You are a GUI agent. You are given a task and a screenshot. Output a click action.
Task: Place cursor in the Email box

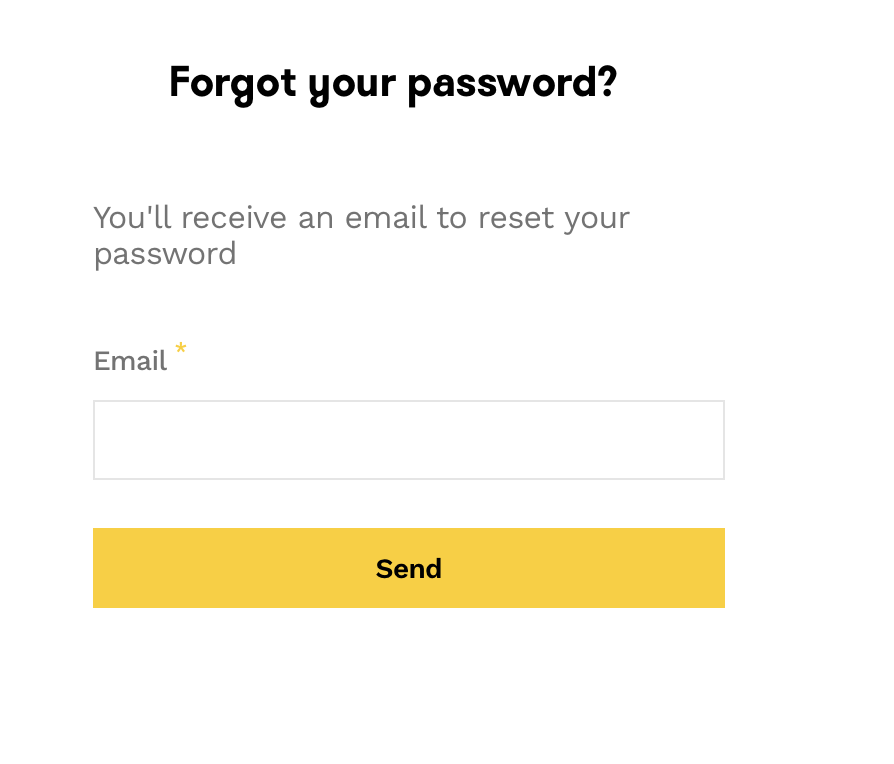[x=408, y=440]
